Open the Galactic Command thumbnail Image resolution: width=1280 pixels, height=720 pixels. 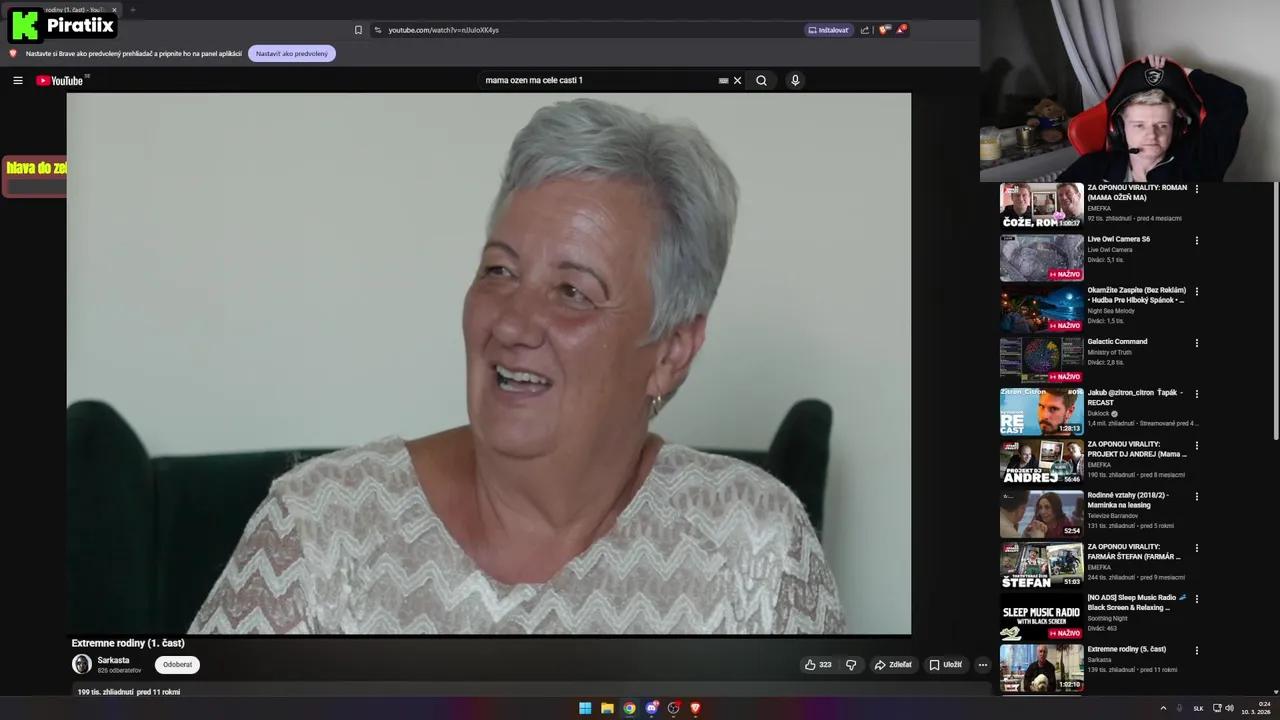pos(1041,360)
